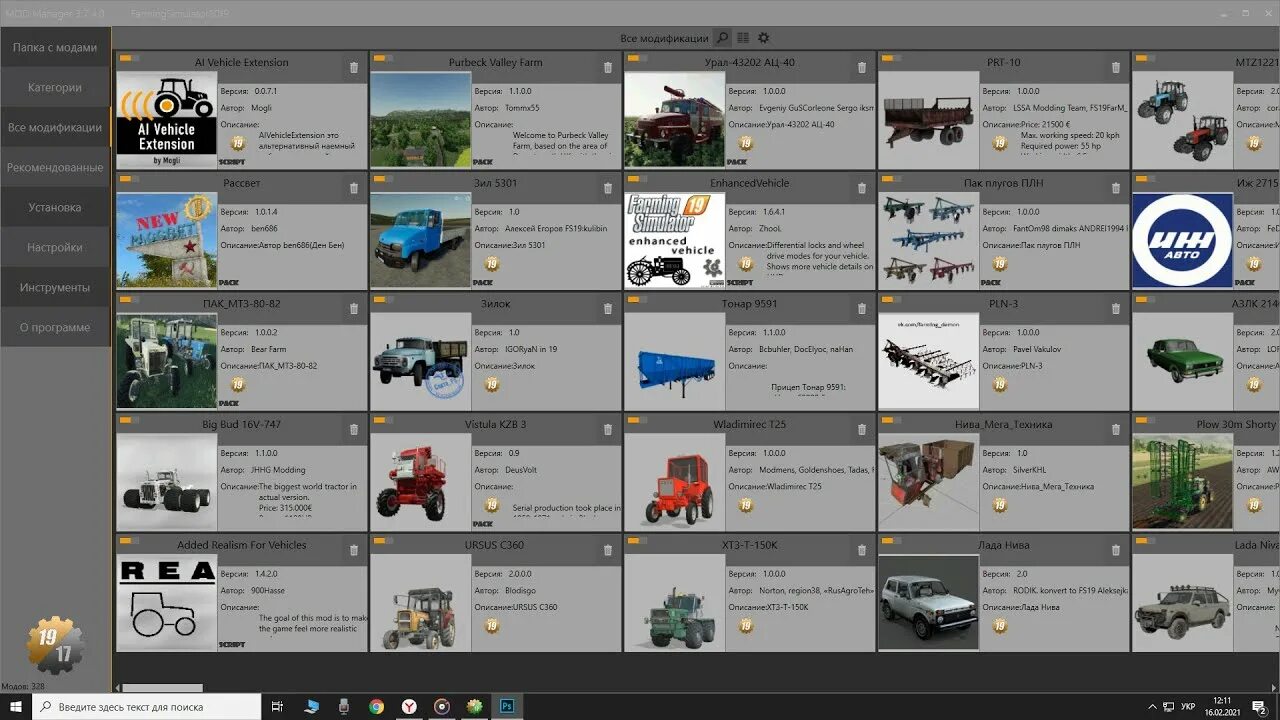Open the Папка с модами sidebar section
The width and height of the screenshot is (1280, 720).
click(55, 47)
